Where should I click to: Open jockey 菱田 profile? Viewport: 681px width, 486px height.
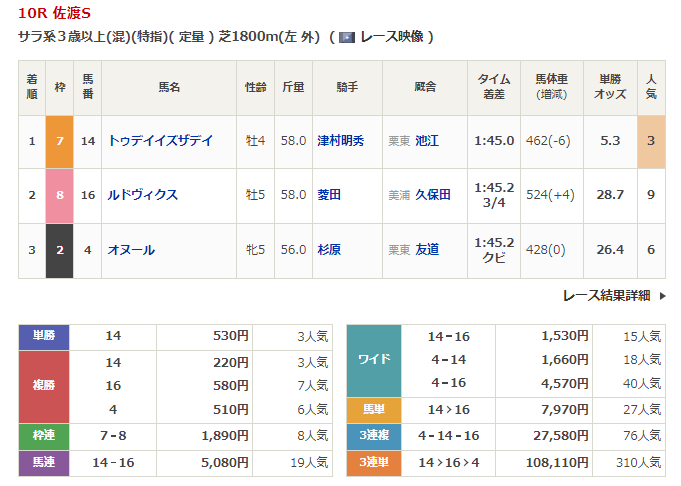pyautogui.click(x=329, y=194)
